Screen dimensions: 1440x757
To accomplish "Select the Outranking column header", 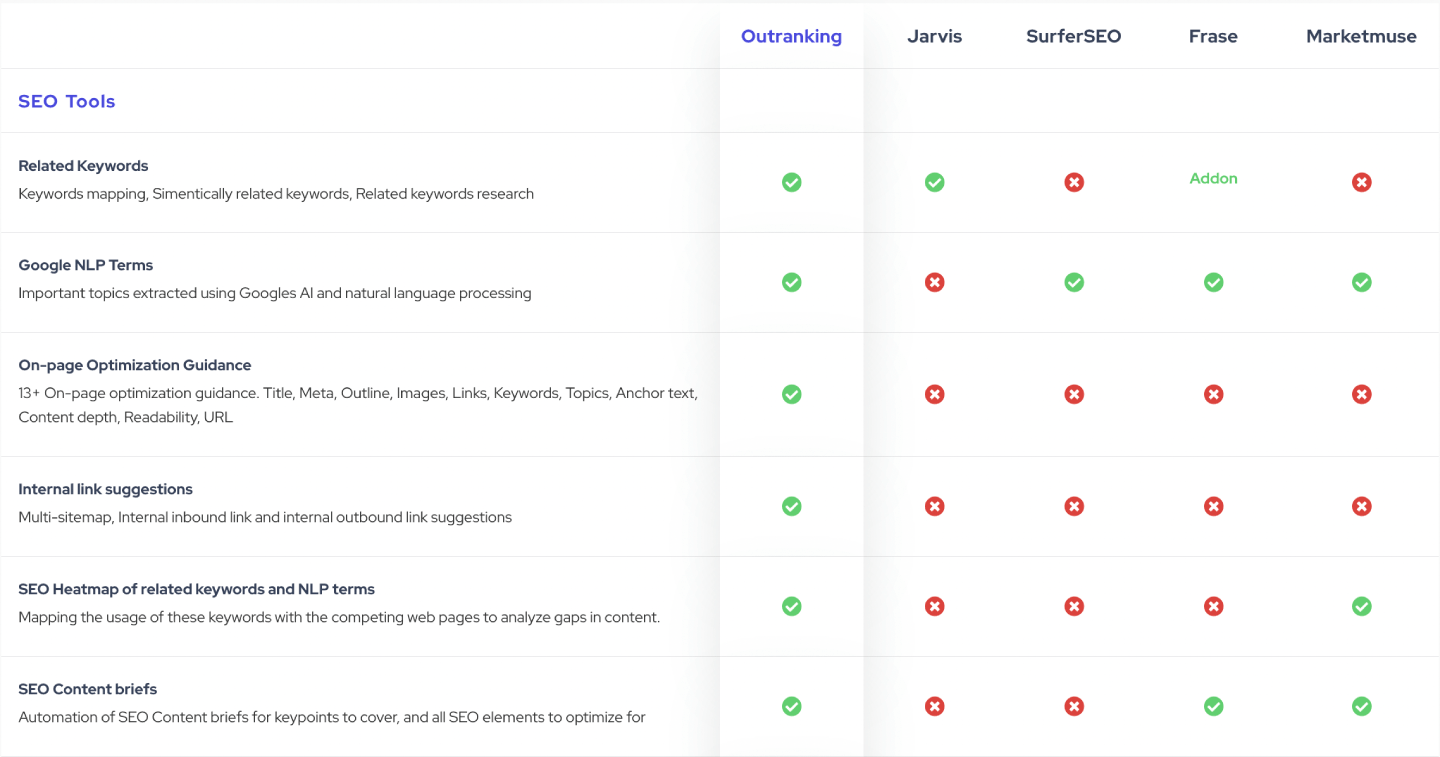I will click(791, 36).
